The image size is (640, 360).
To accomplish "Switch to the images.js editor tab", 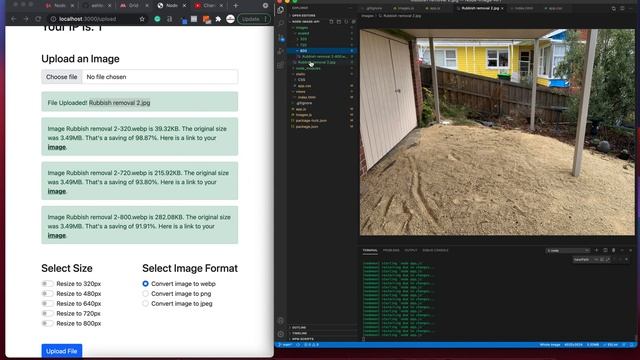I will point(404,8).
